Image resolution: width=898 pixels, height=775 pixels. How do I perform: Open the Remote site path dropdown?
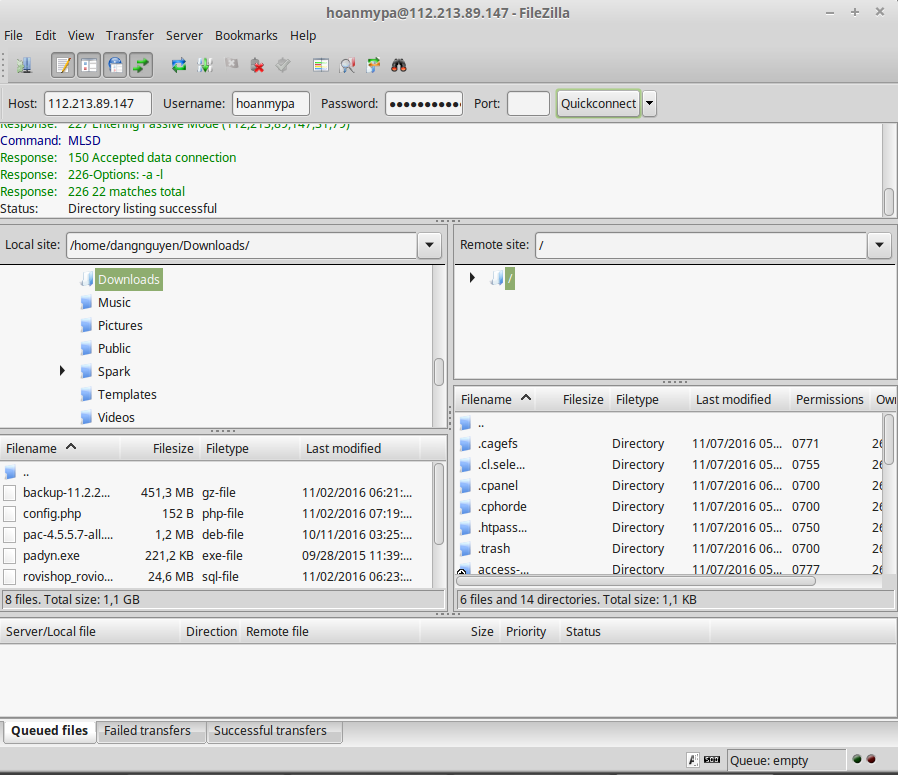coord(880,245)
